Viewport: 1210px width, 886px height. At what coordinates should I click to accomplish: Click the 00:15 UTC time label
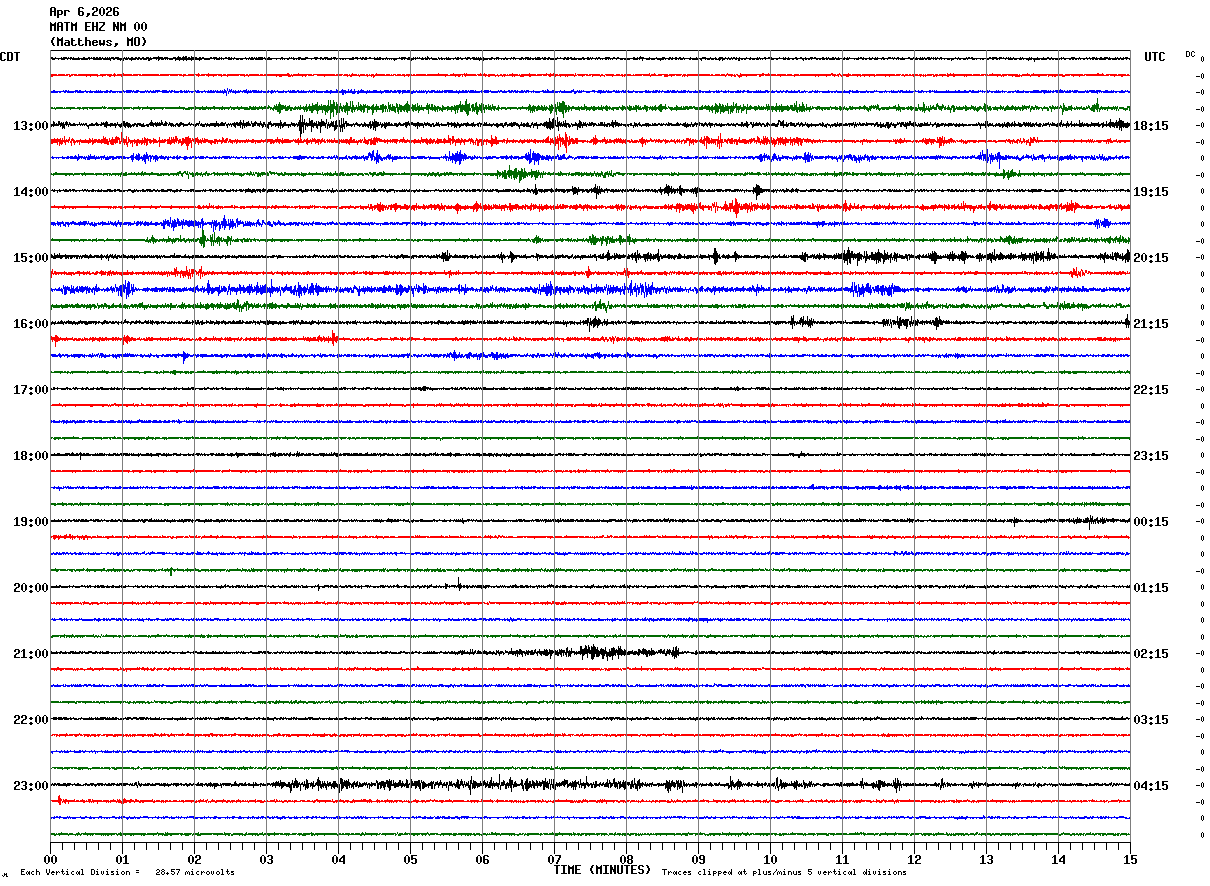coord(1151,522)
